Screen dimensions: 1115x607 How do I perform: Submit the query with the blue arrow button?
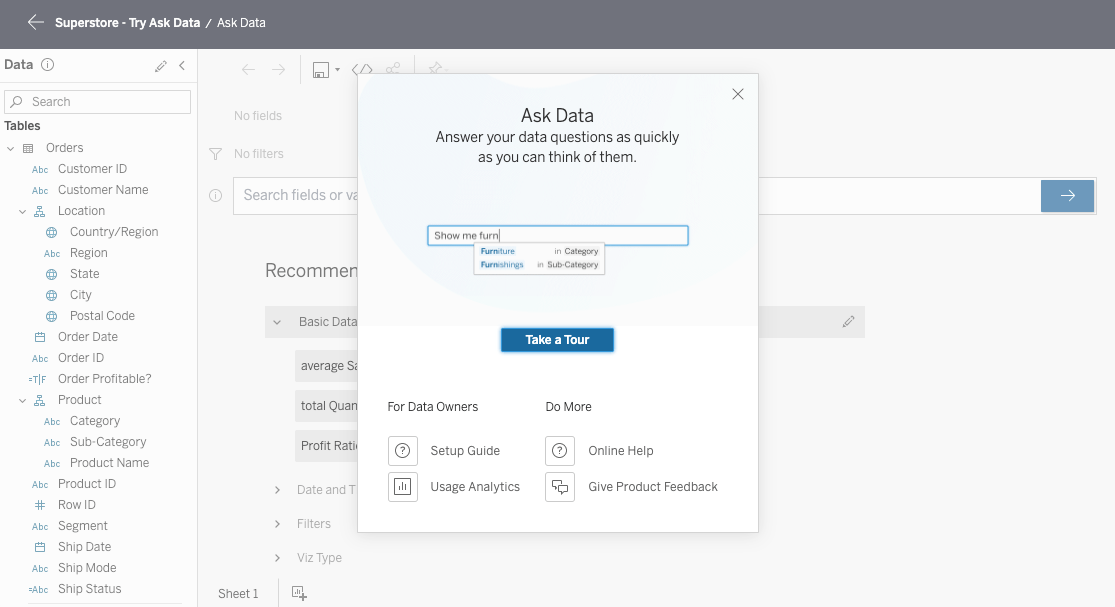[1067, 196]
